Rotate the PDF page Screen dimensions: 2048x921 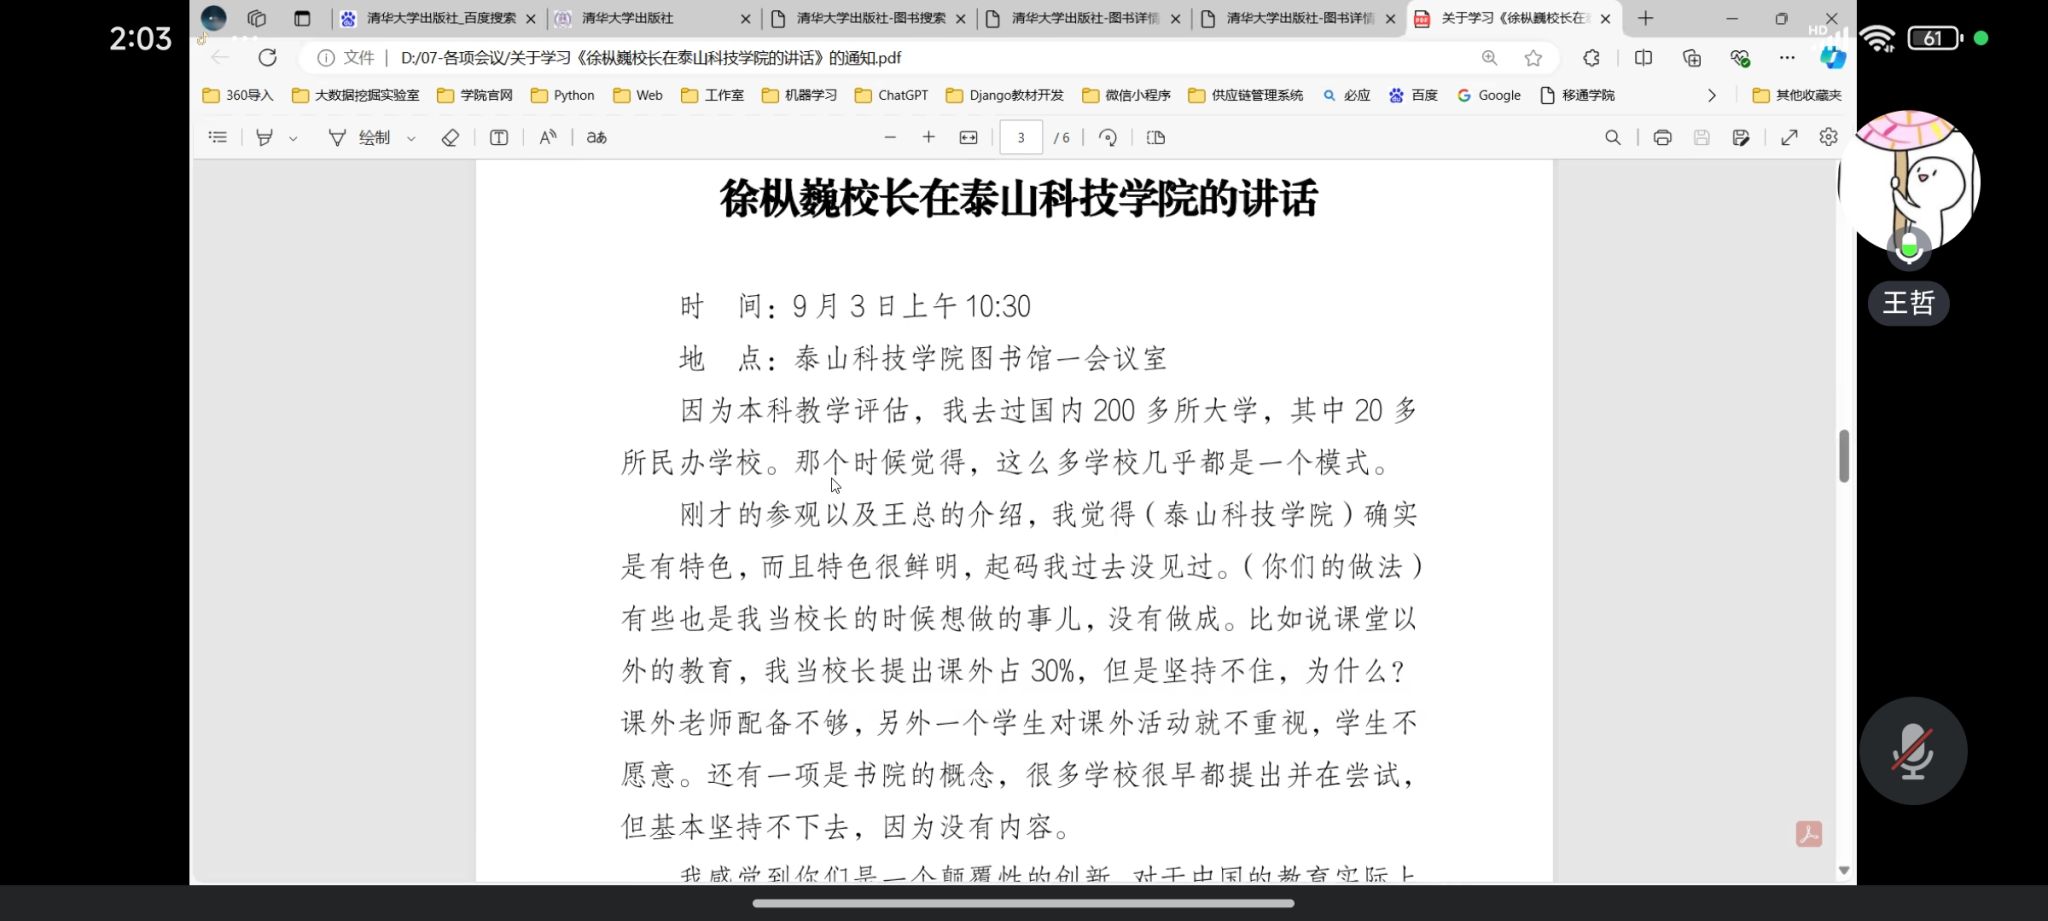coord(1107,138)
